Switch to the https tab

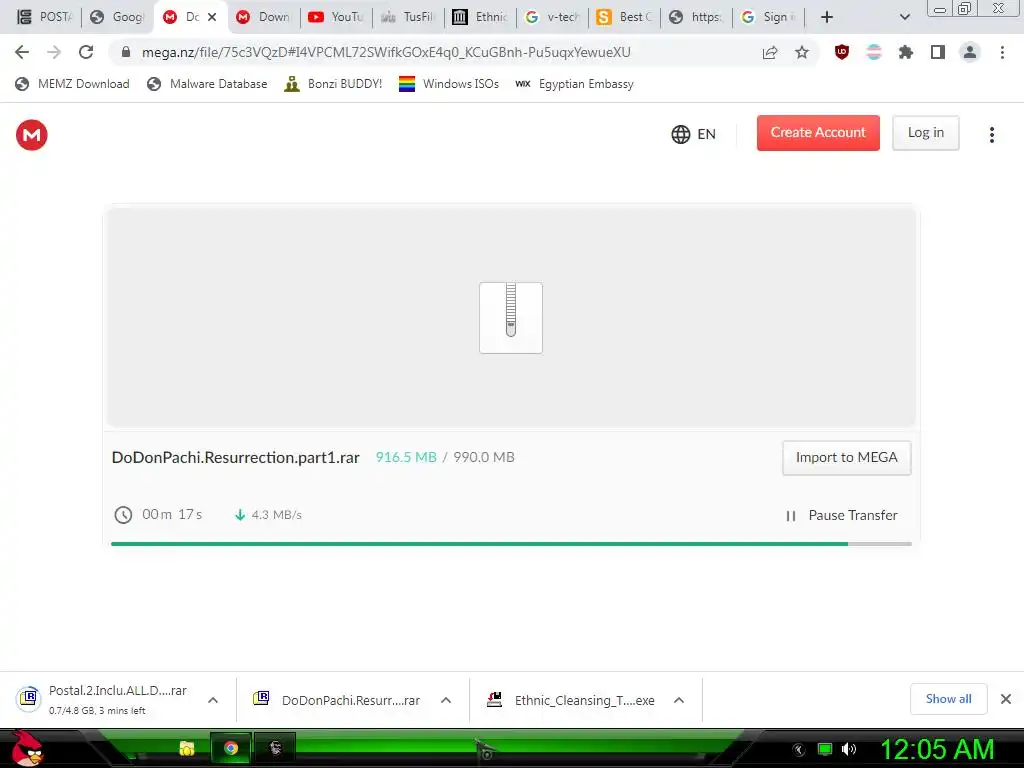click(x=696, y=17)
